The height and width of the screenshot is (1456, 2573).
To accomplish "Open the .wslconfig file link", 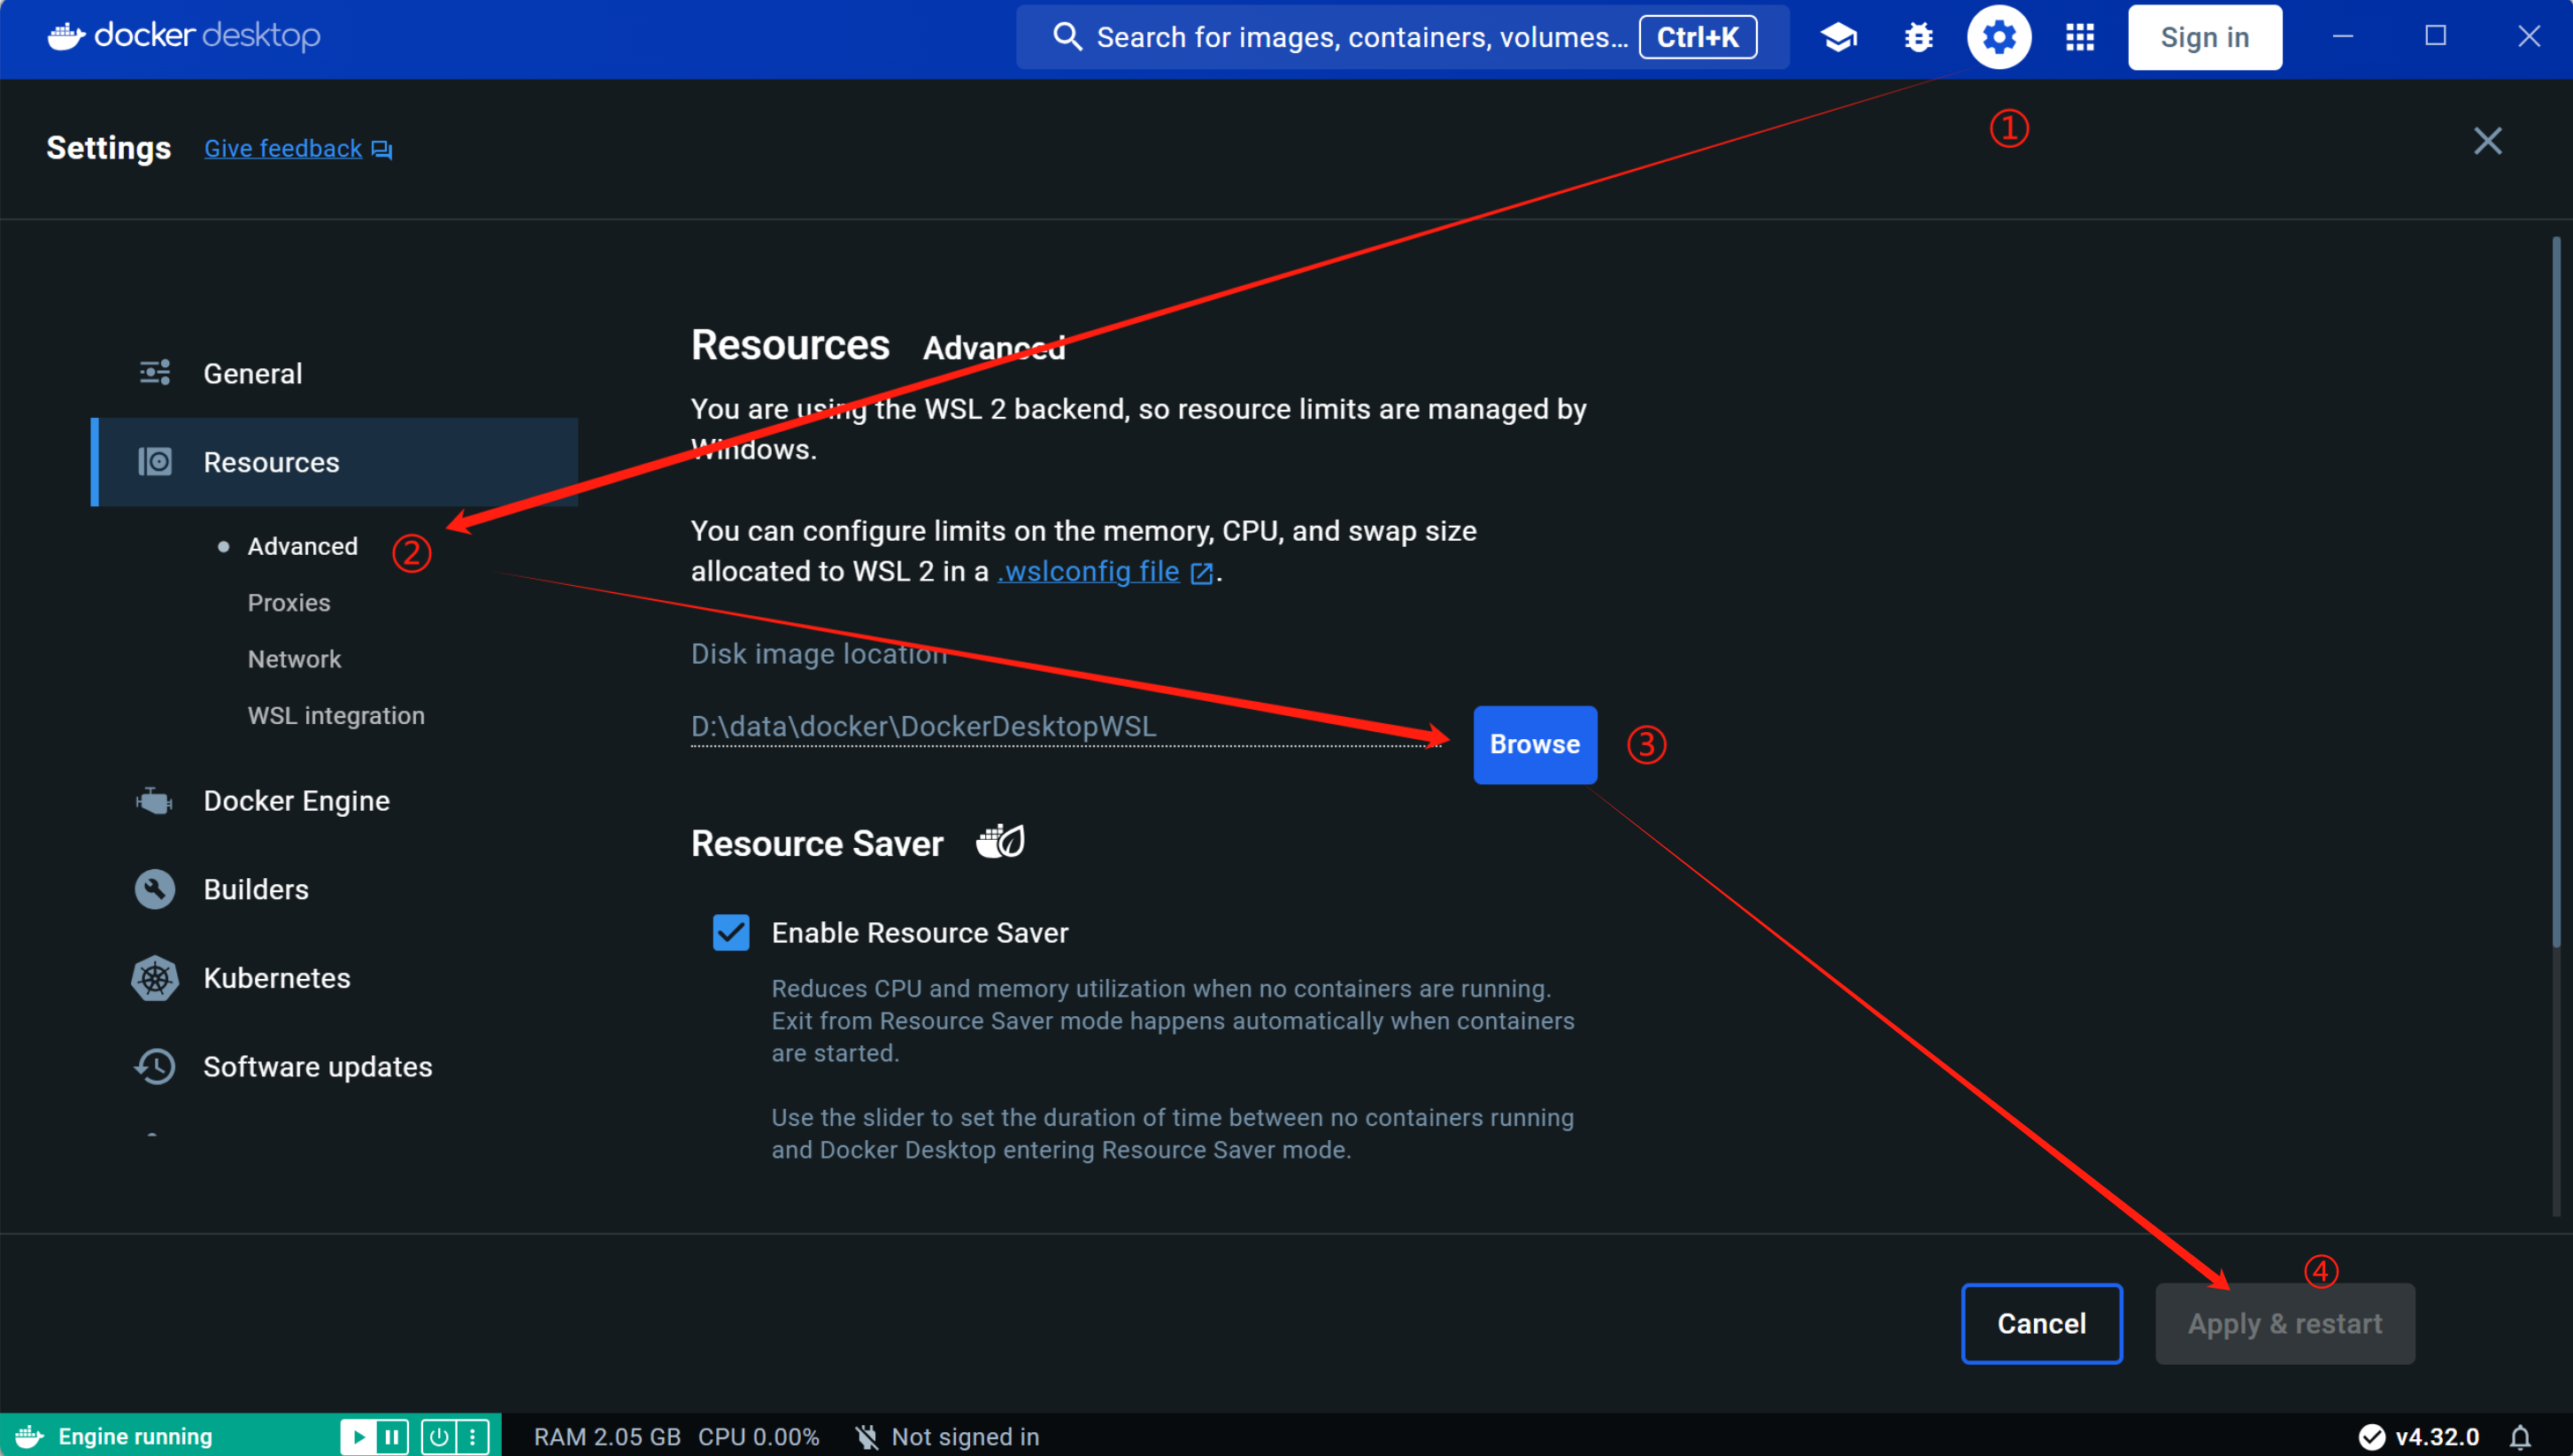I will coord(1089,571).
